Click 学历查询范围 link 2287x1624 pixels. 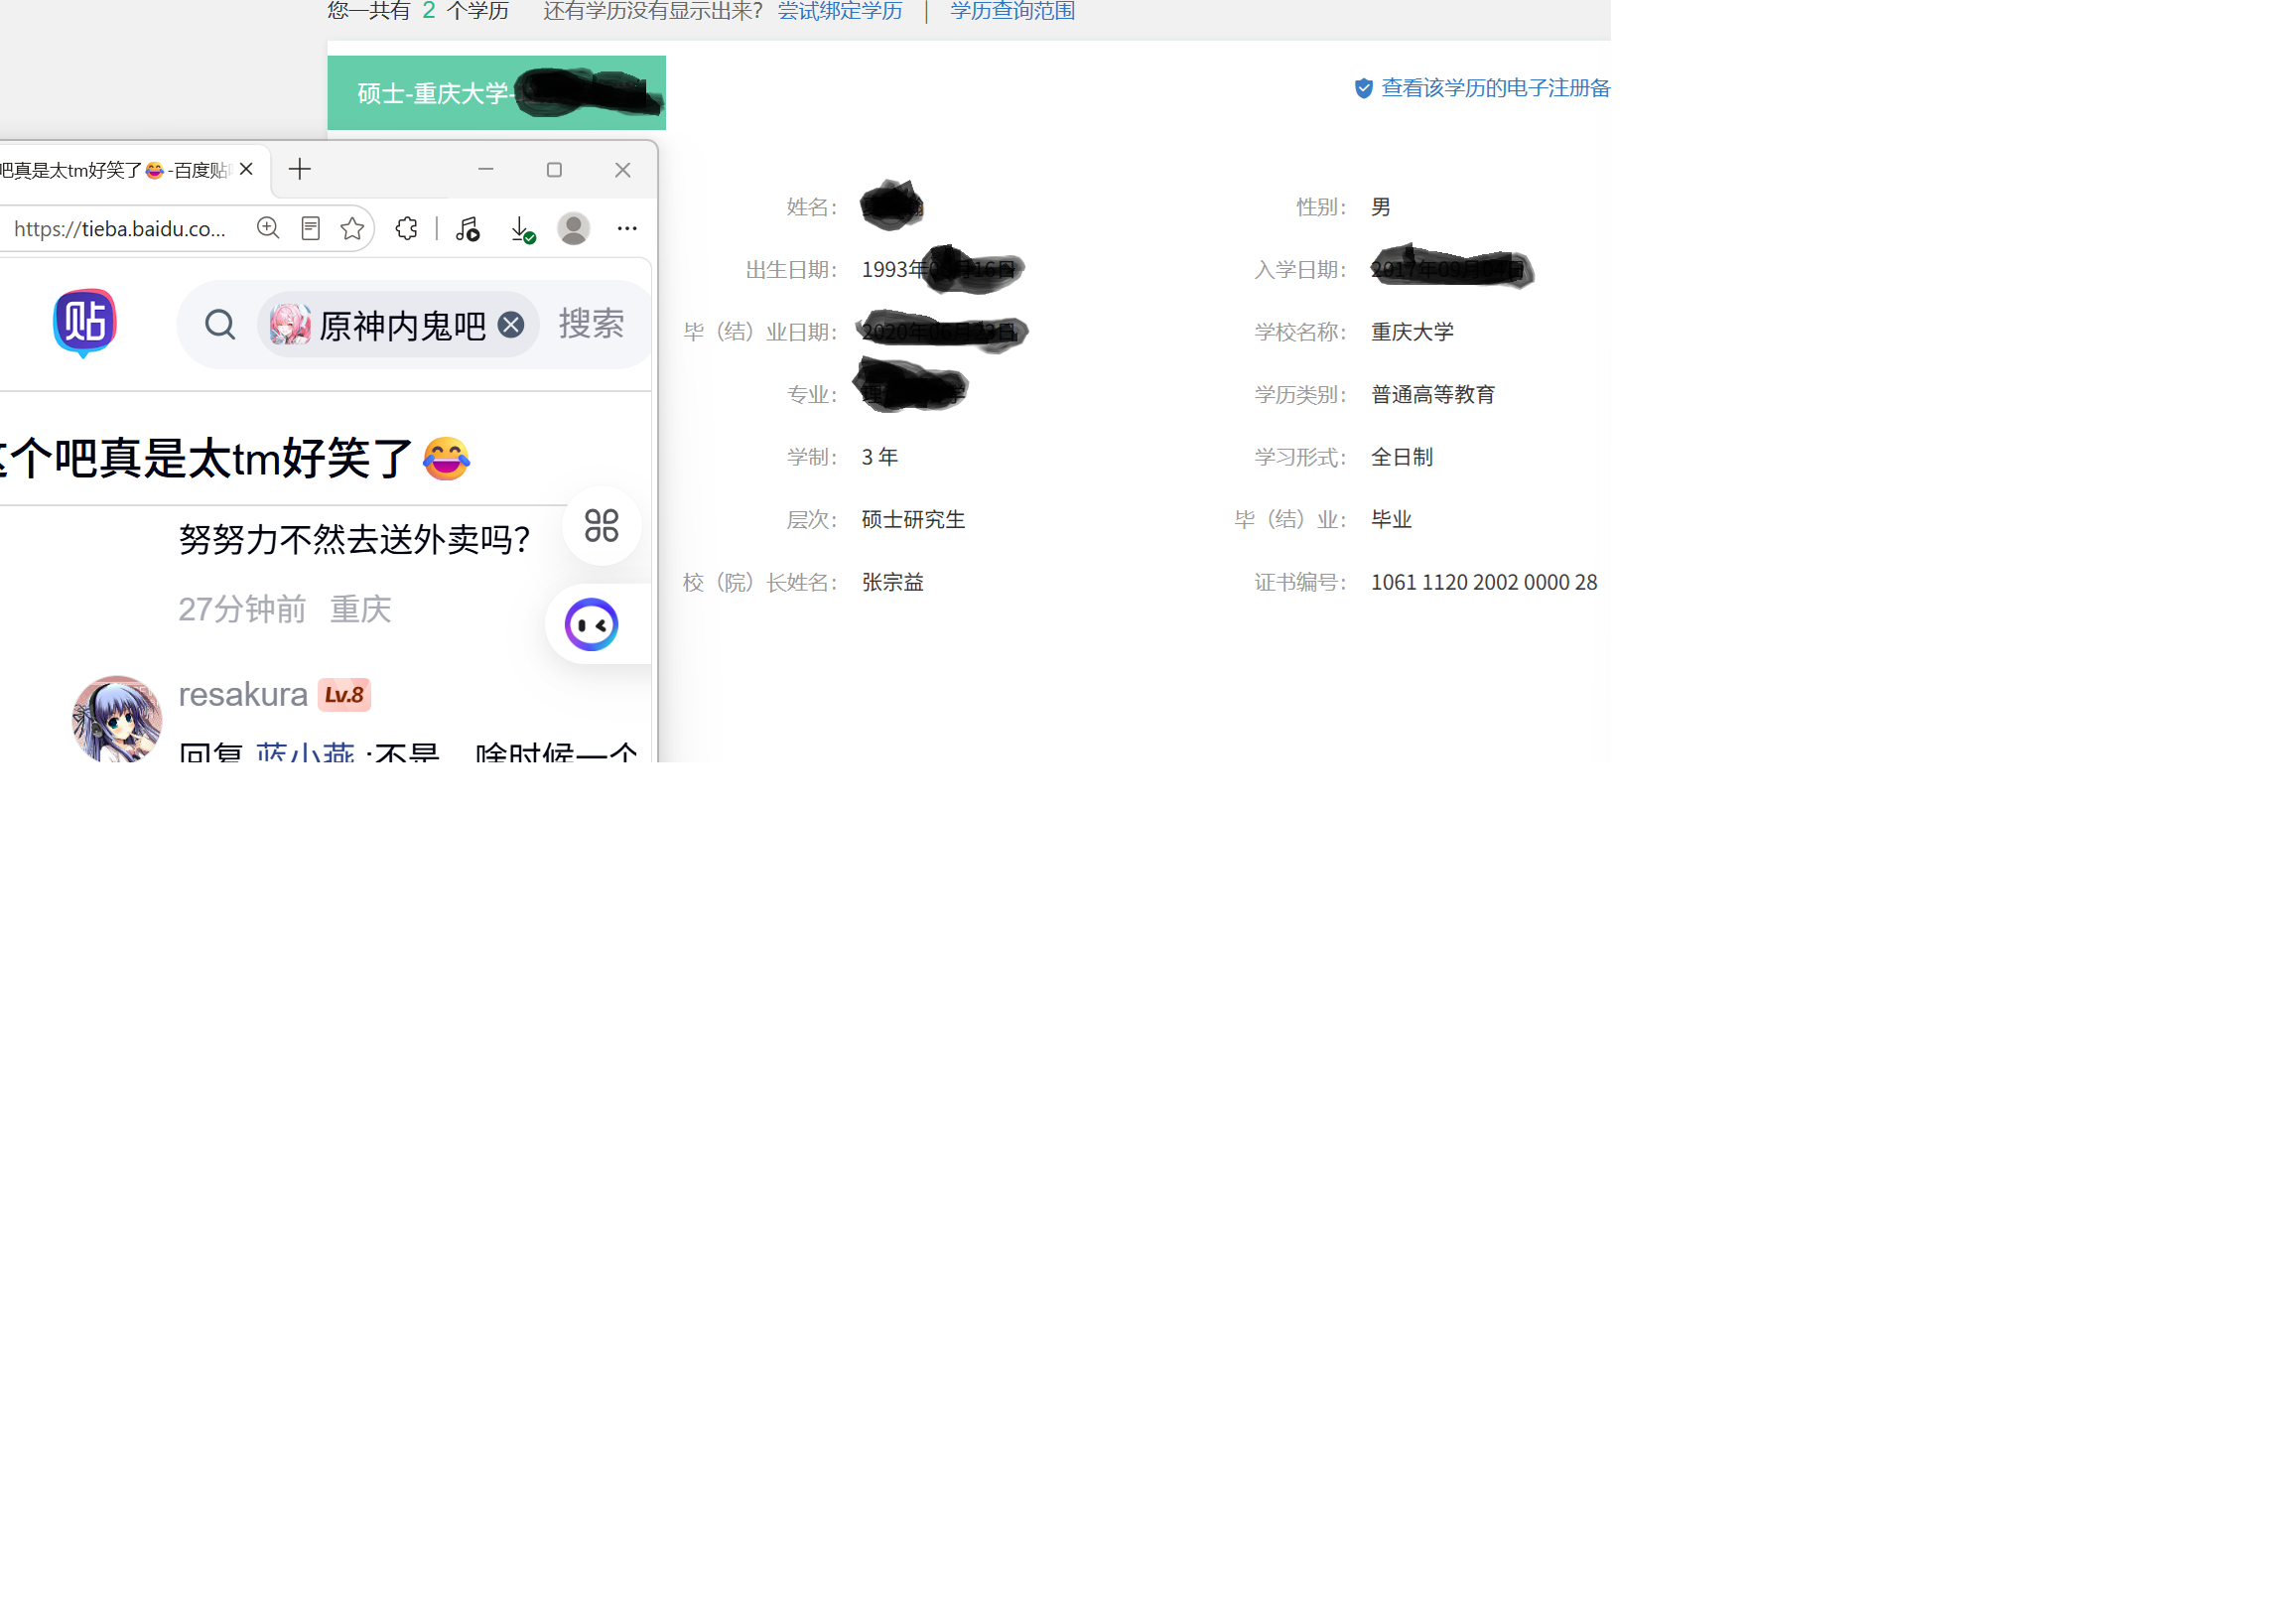(x=1013, y=11)
